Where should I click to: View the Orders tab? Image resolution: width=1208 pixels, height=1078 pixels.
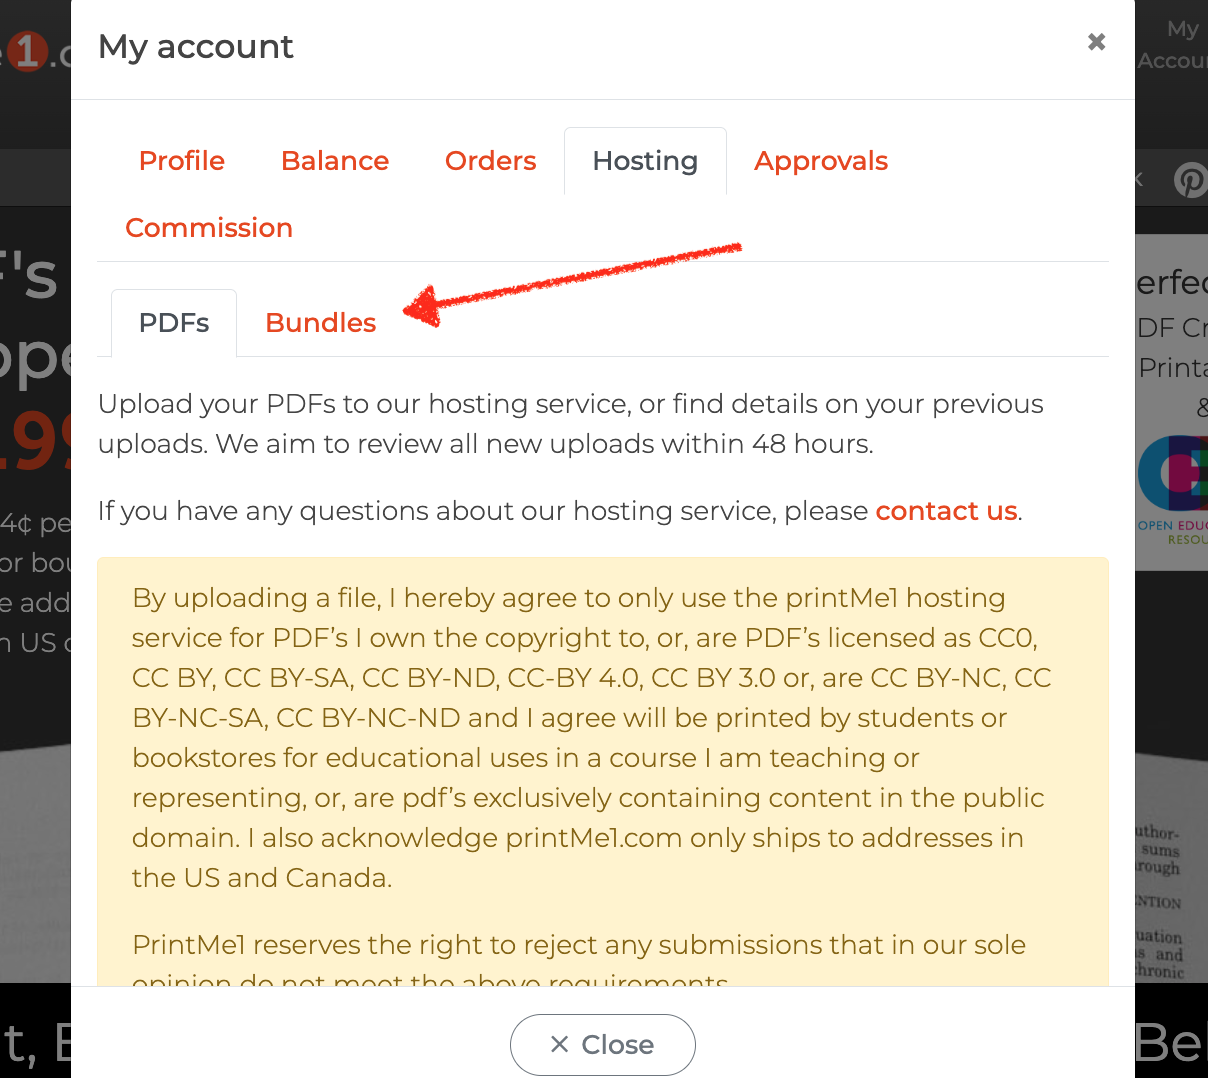tap(491, 161)
